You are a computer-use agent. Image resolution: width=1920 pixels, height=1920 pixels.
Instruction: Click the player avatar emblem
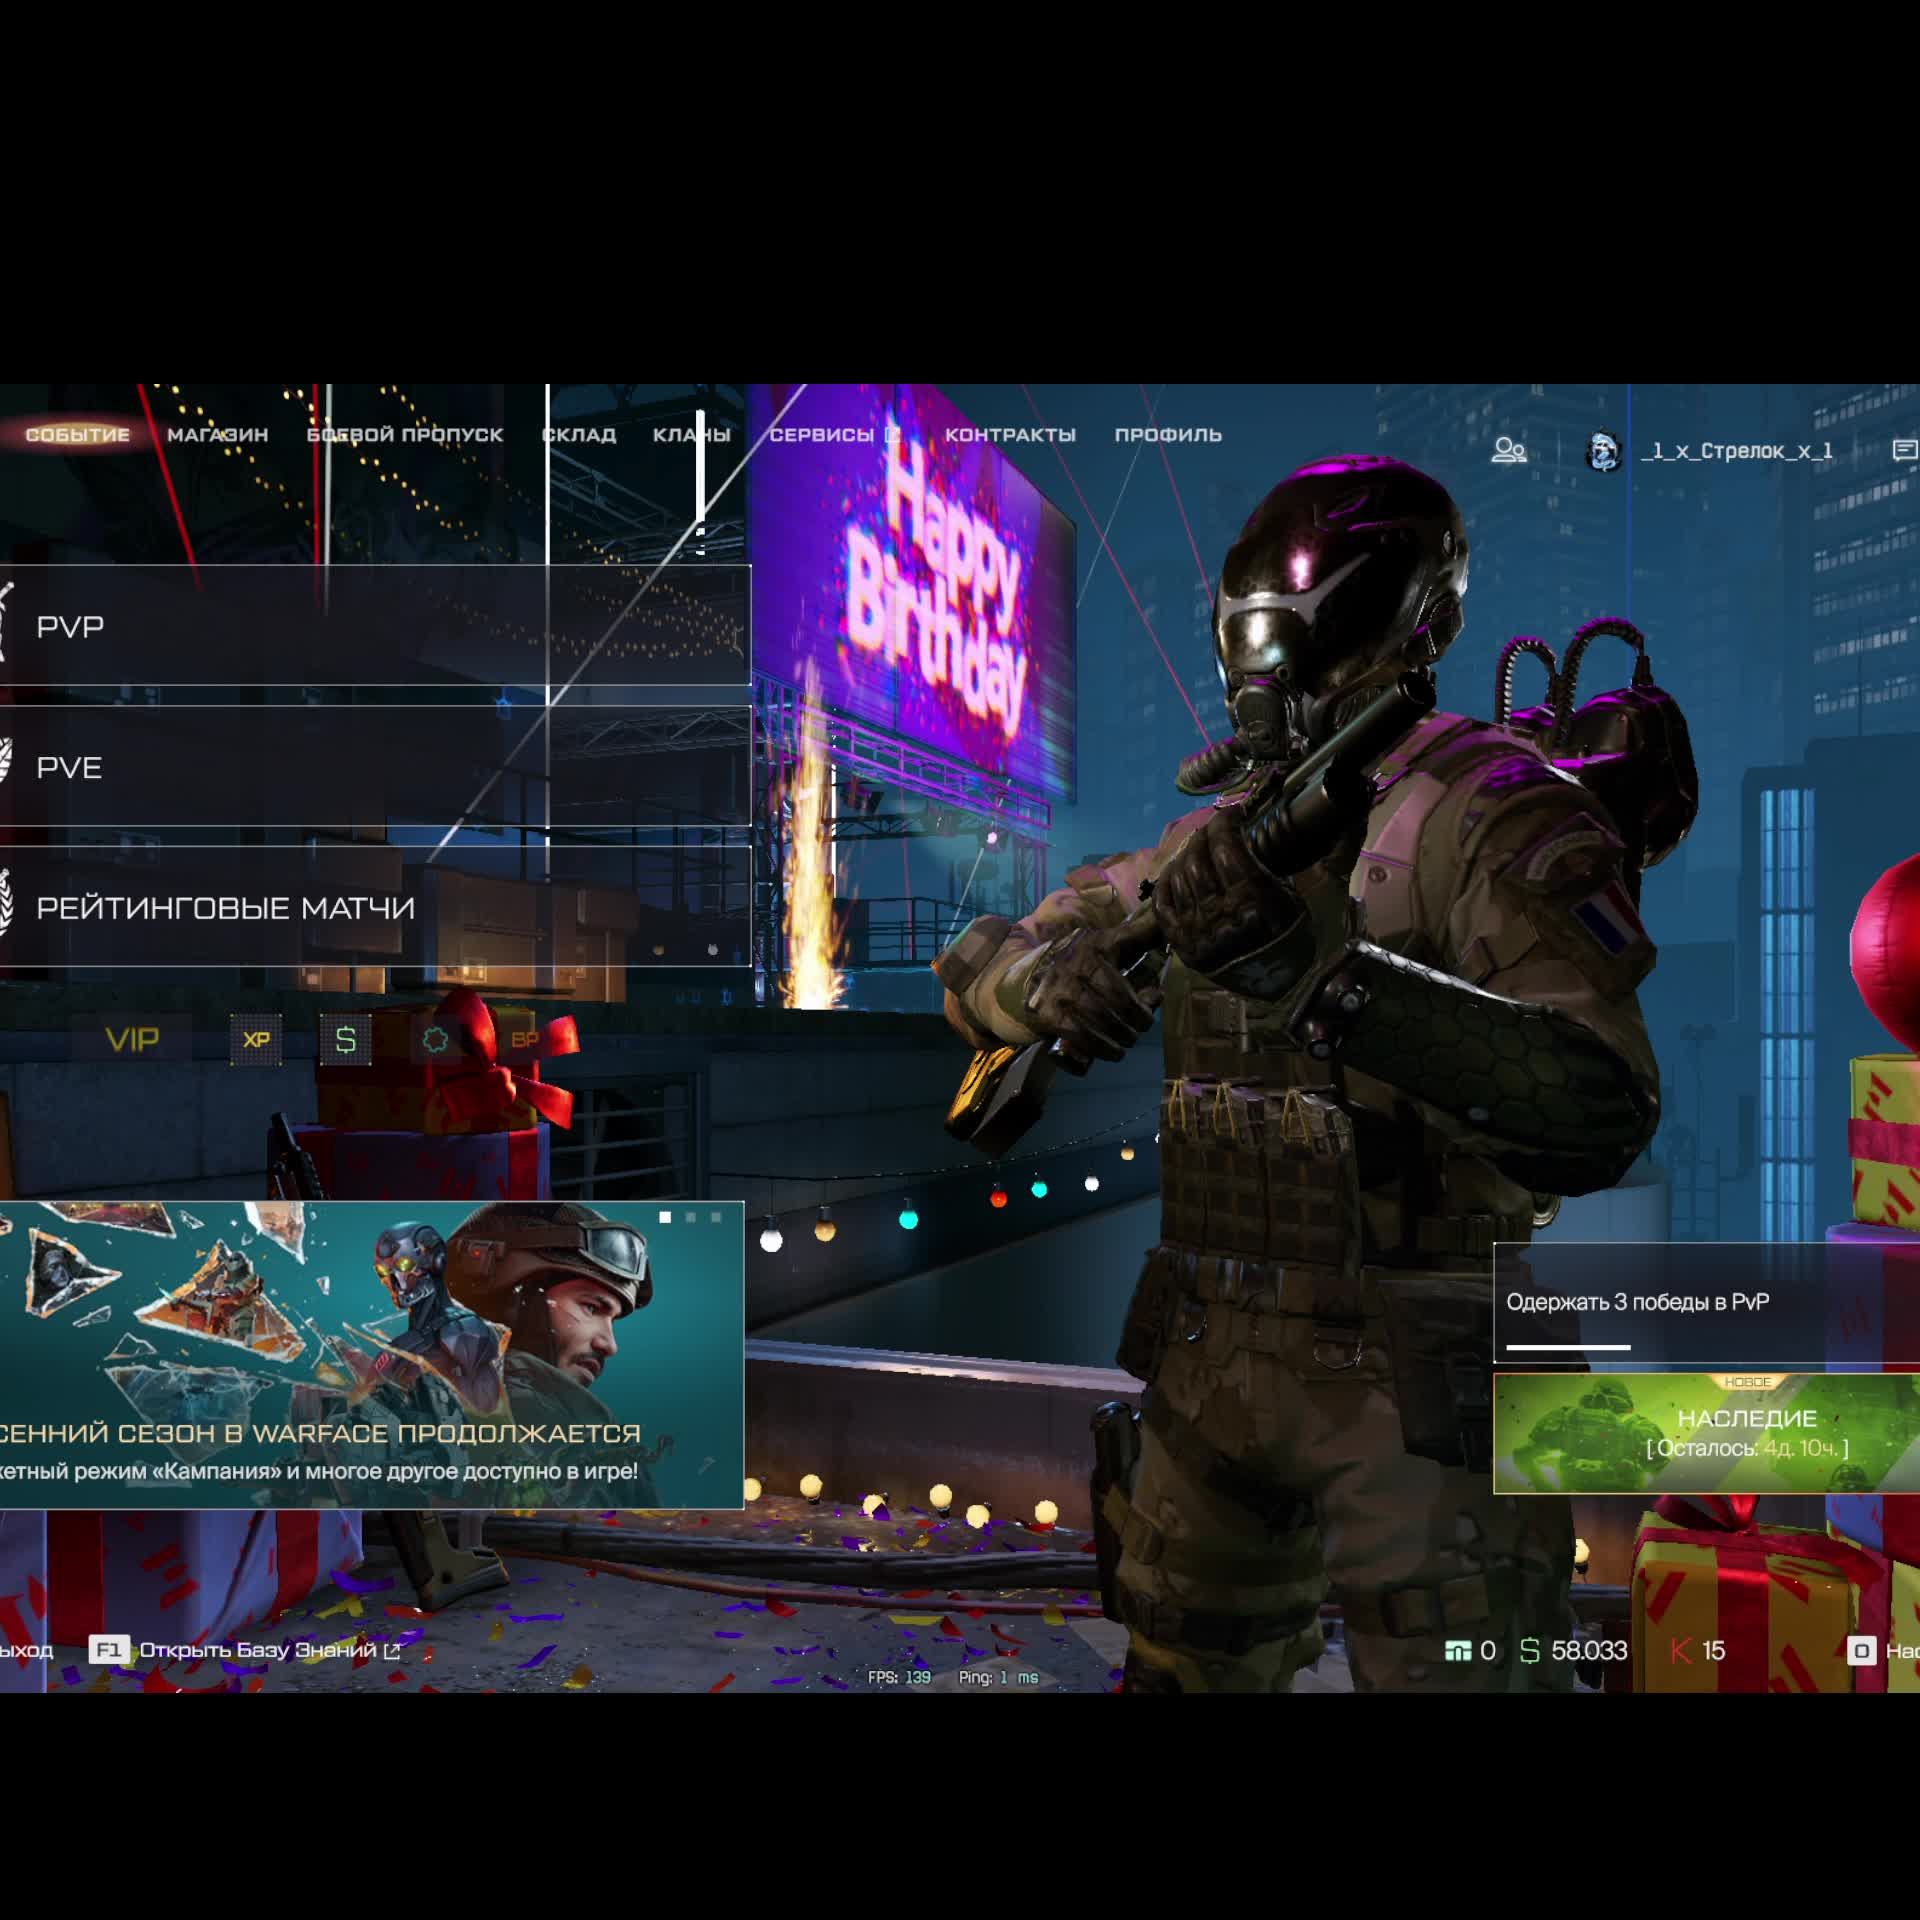coord(1604,451)
